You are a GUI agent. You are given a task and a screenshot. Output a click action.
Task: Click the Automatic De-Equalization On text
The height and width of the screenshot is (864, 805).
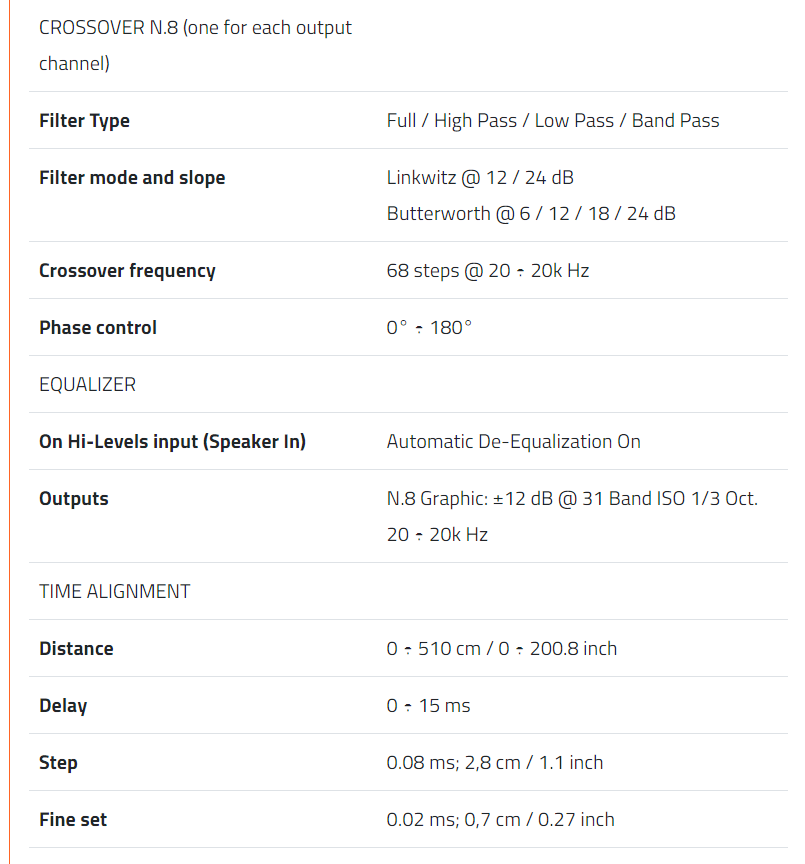513,442
